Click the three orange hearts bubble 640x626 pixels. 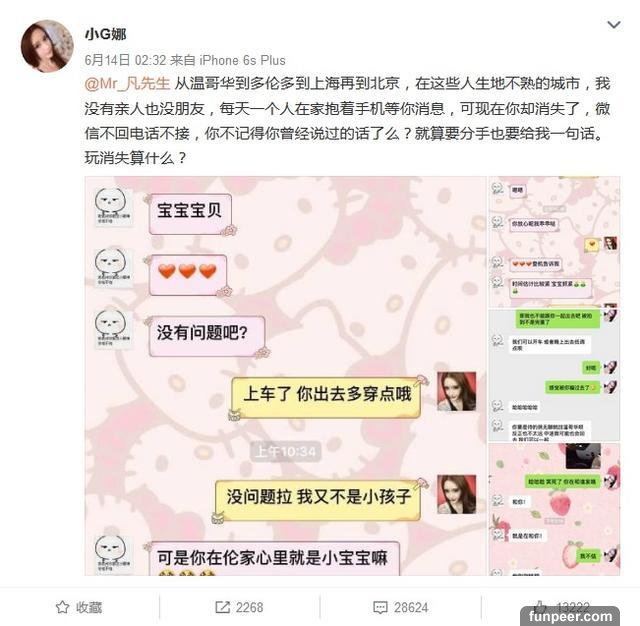pyautogui.click(x=187, y=275)
